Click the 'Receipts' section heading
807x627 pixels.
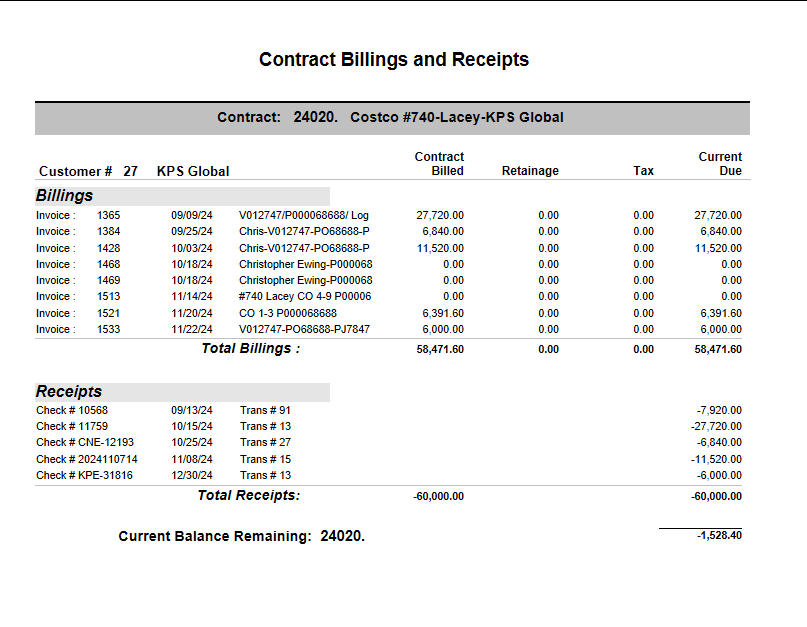point(68,392)
